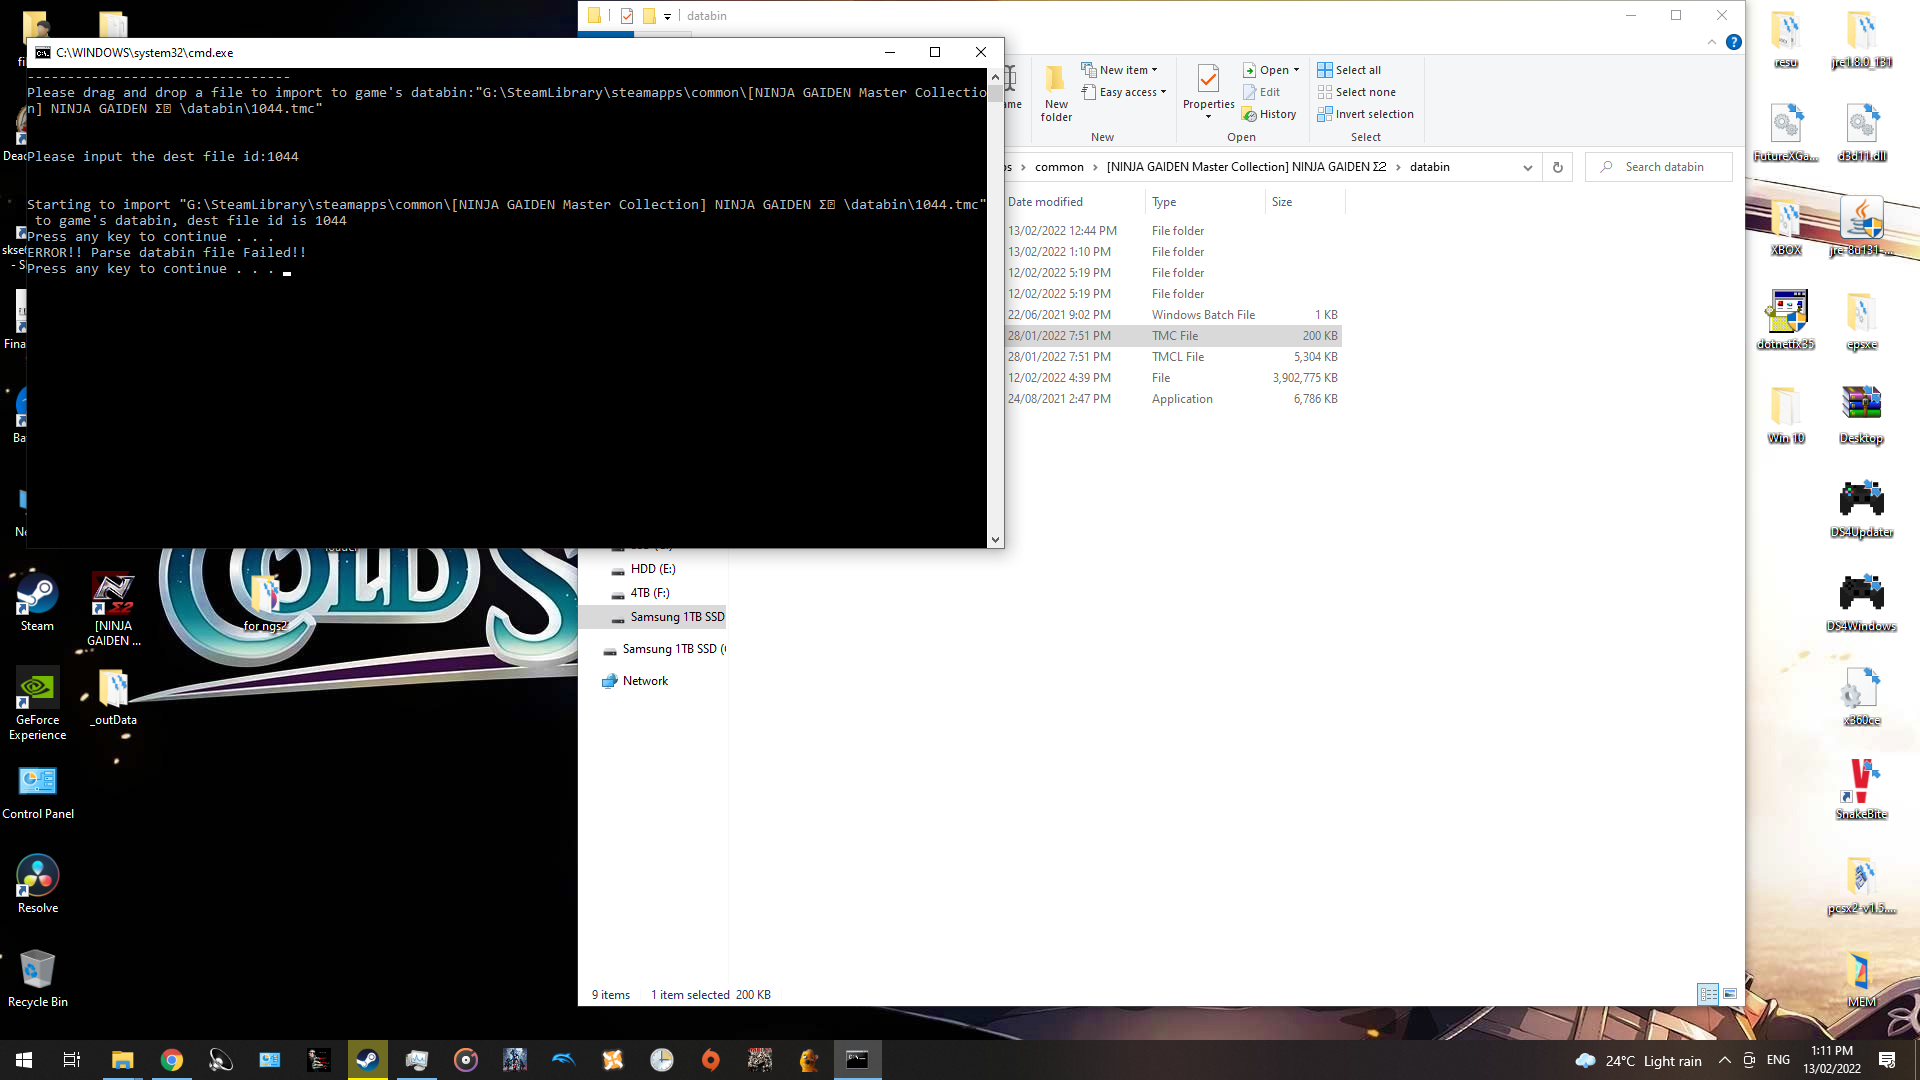Viewport: 1920px width, 1080px height.
Task: Select the 'Application' row, 6,786 KB
Action: coord(1173,399)
